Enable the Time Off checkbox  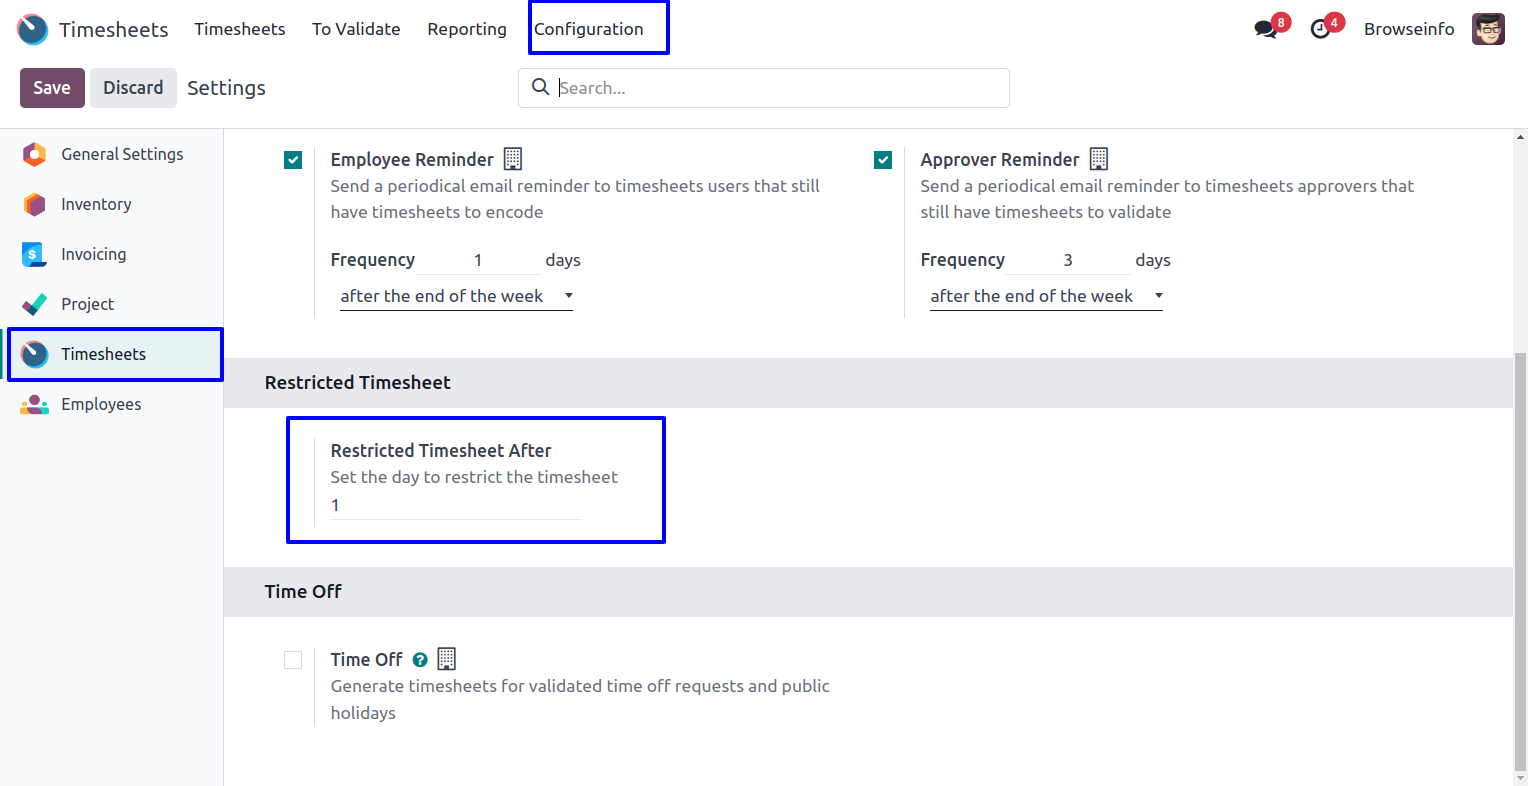pos(293,660)
